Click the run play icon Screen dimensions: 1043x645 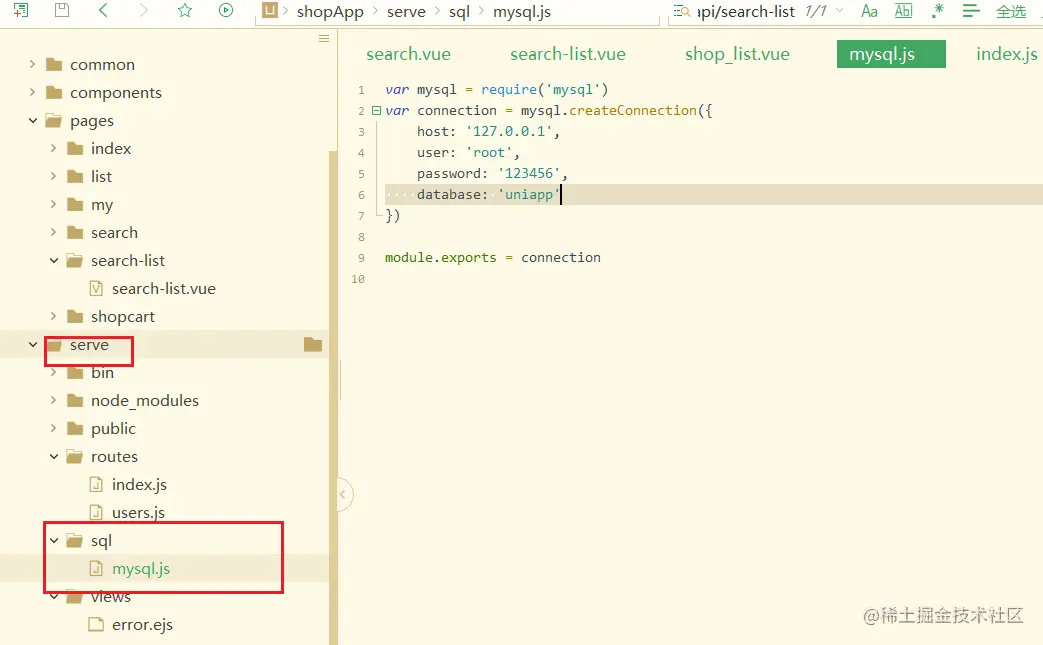[226, 10]
